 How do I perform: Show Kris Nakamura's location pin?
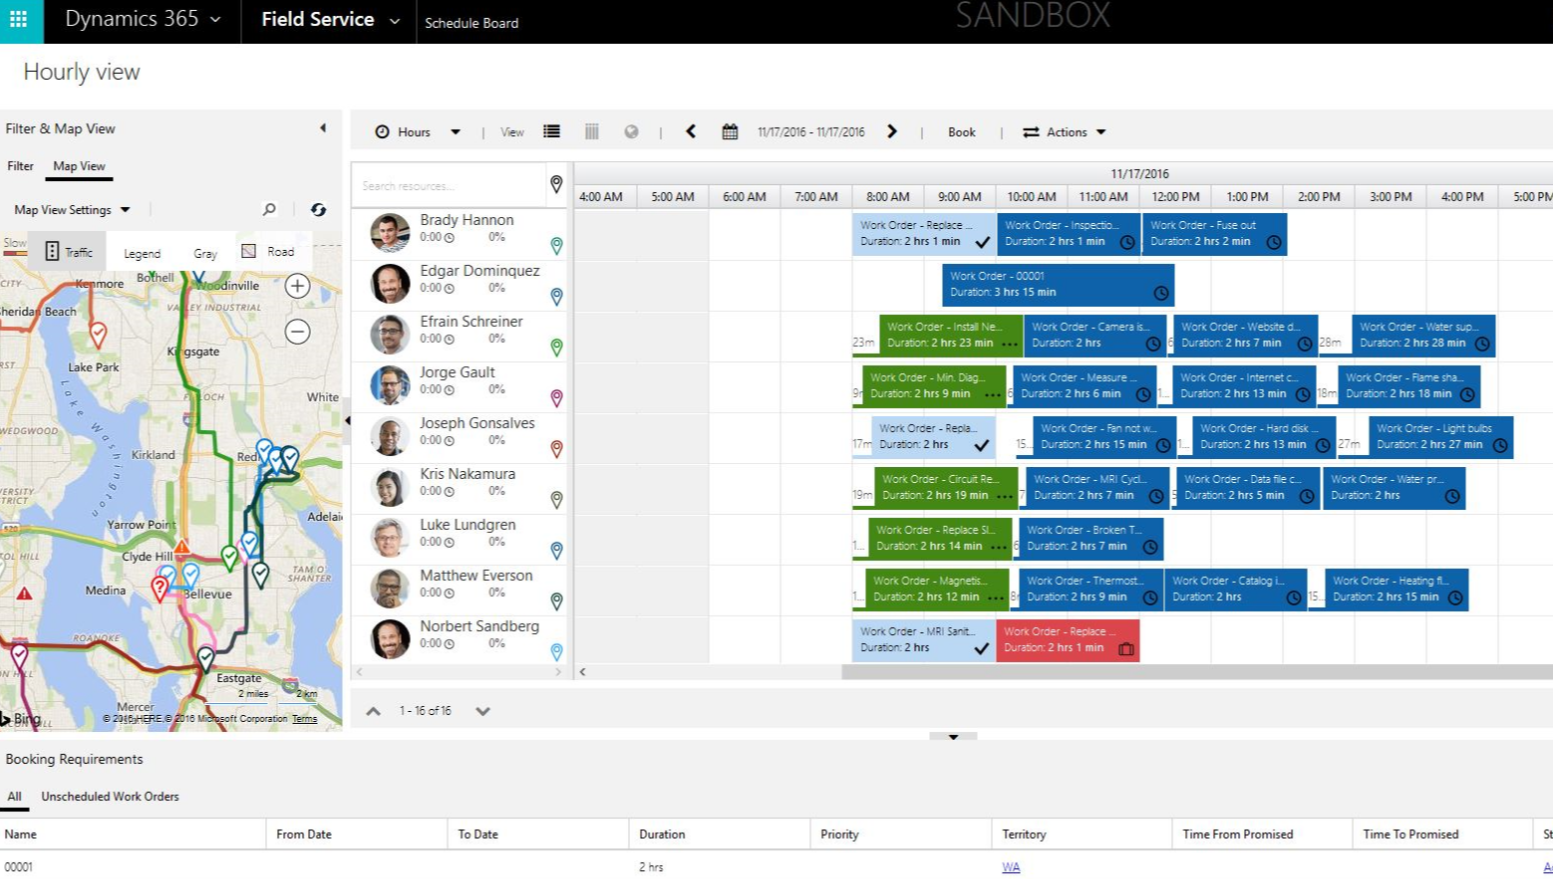coord(556,499)
